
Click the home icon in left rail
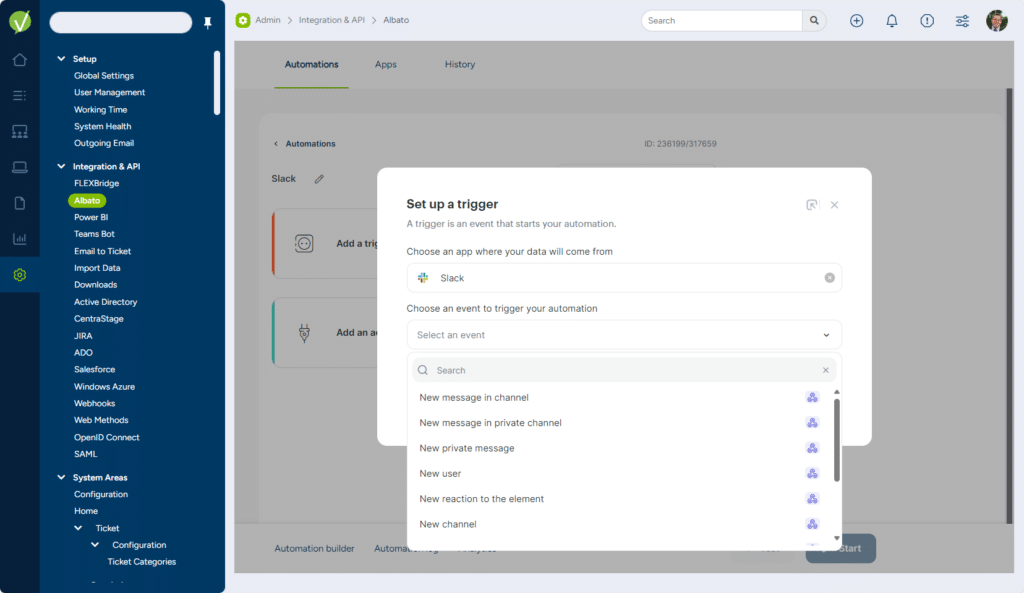tap(19, 60)
